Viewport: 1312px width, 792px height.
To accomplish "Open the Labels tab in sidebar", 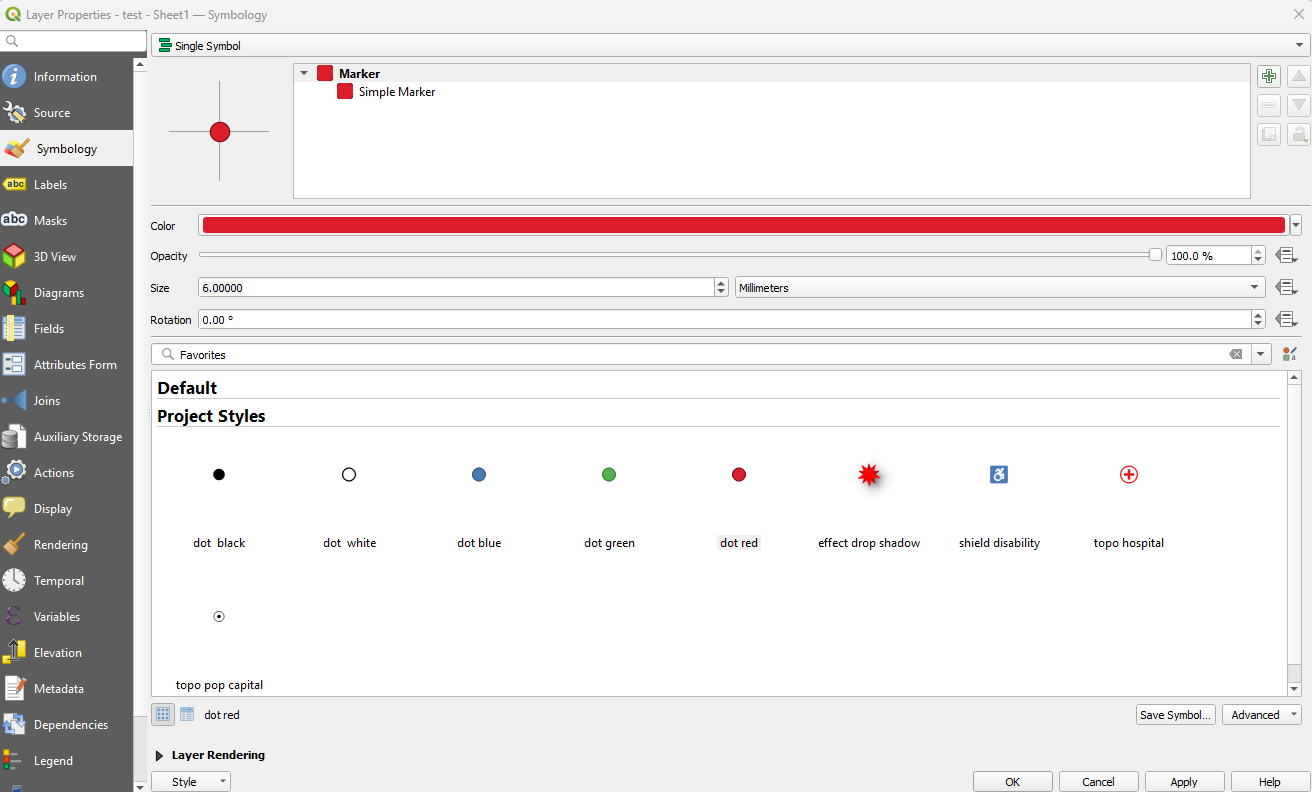I will point(50,185).
